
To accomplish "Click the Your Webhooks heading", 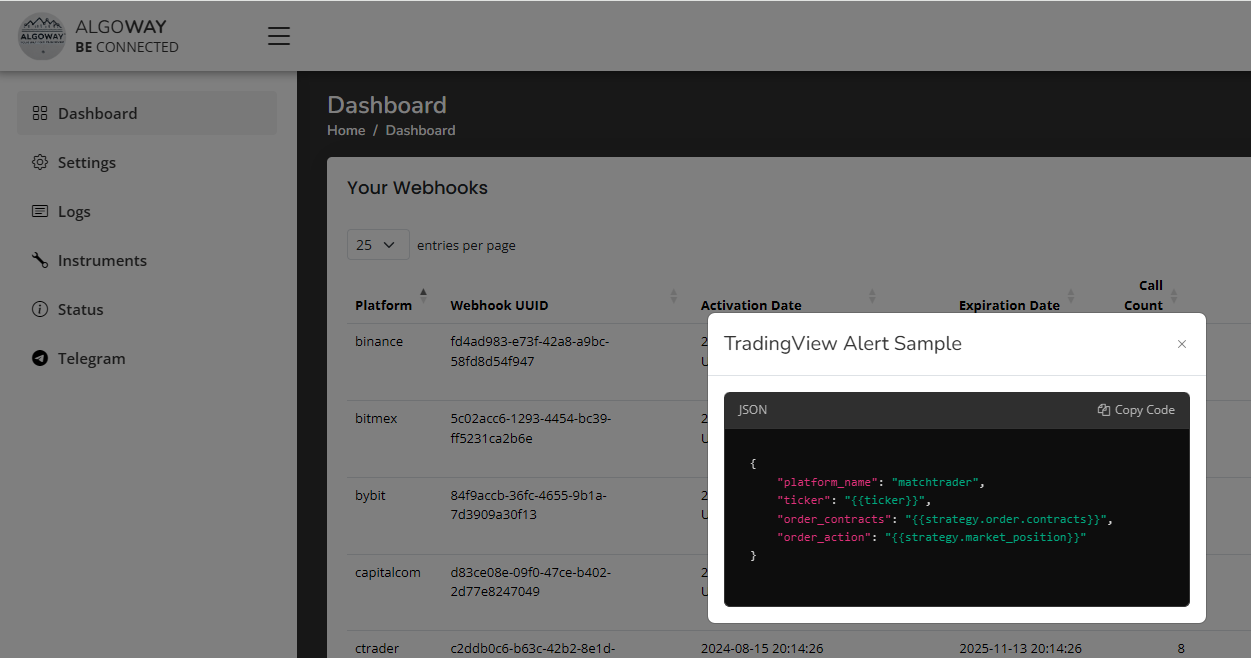I will (417, 188).
